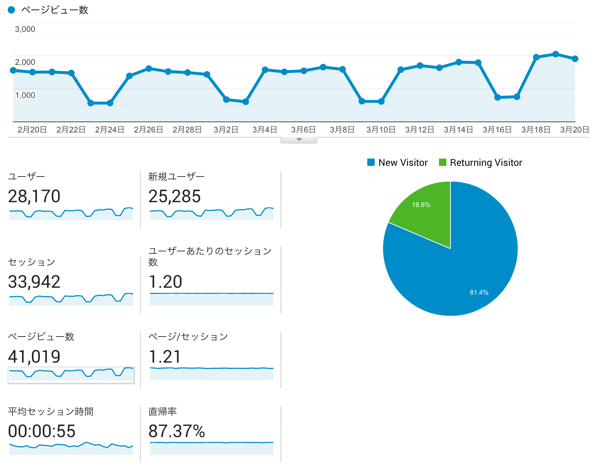600x469 pixels.
Task: Click the blue ページビュー数 legend dot
Action: tap(11, 10)
